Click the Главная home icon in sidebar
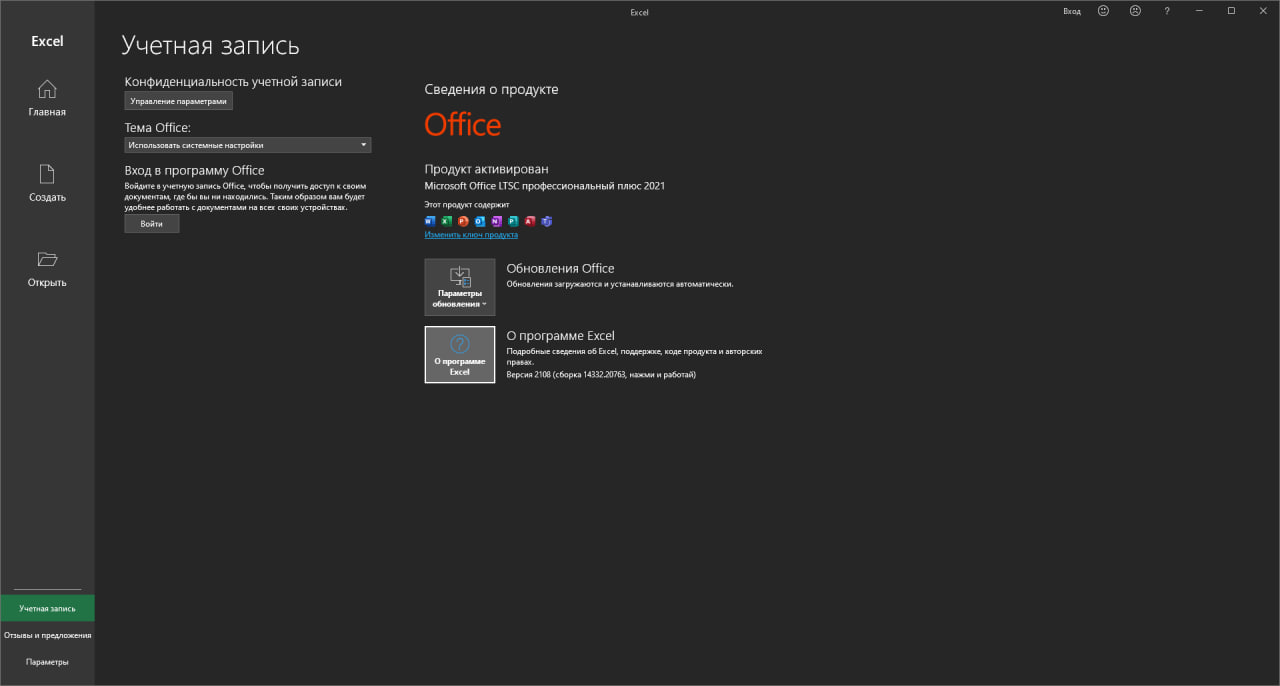This screenshot has width=1280, height=686. click(47, 89)
